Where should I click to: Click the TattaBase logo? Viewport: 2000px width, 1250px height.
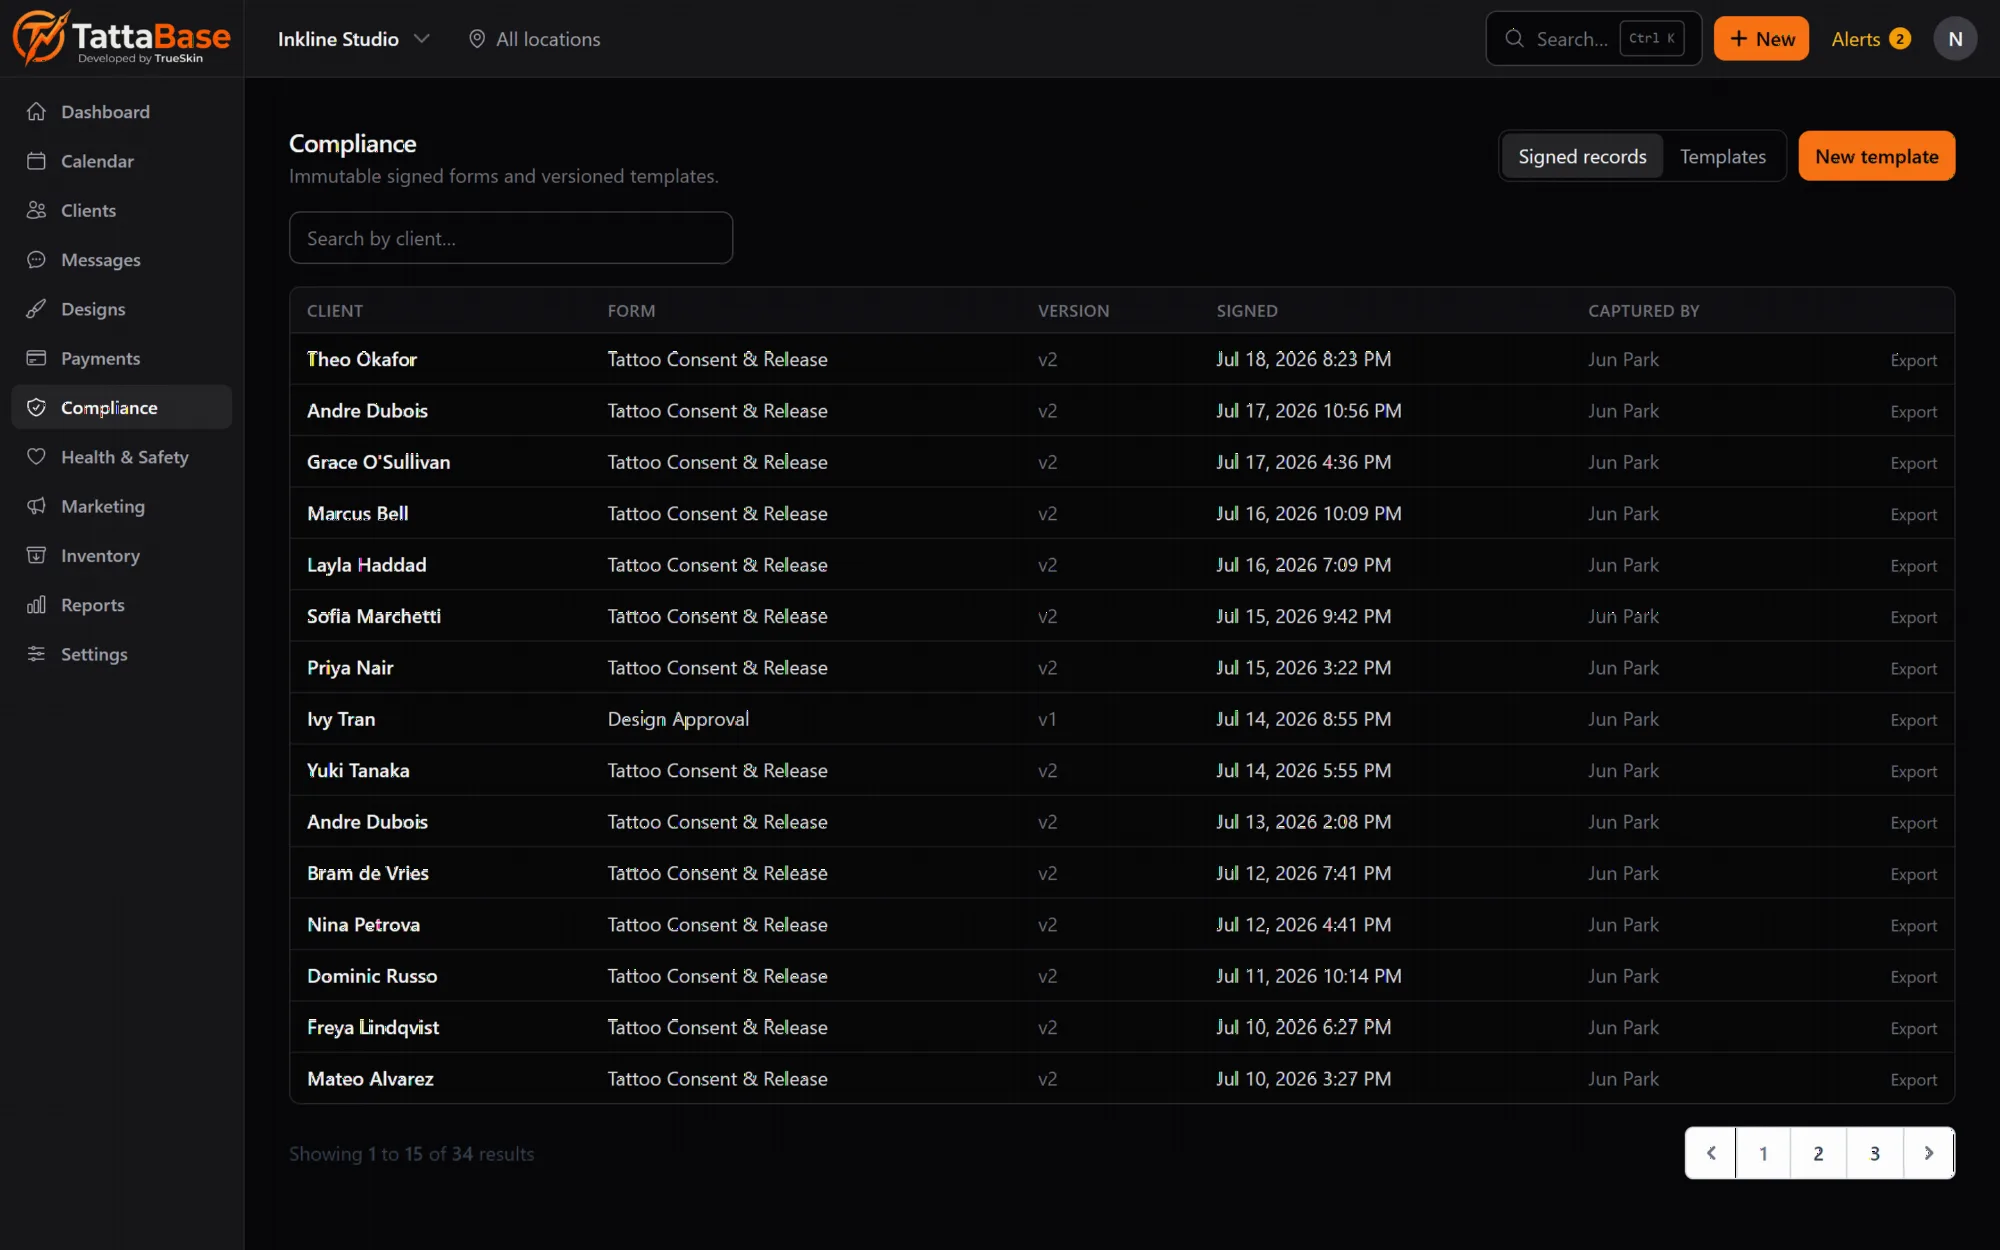click(121, 38)
